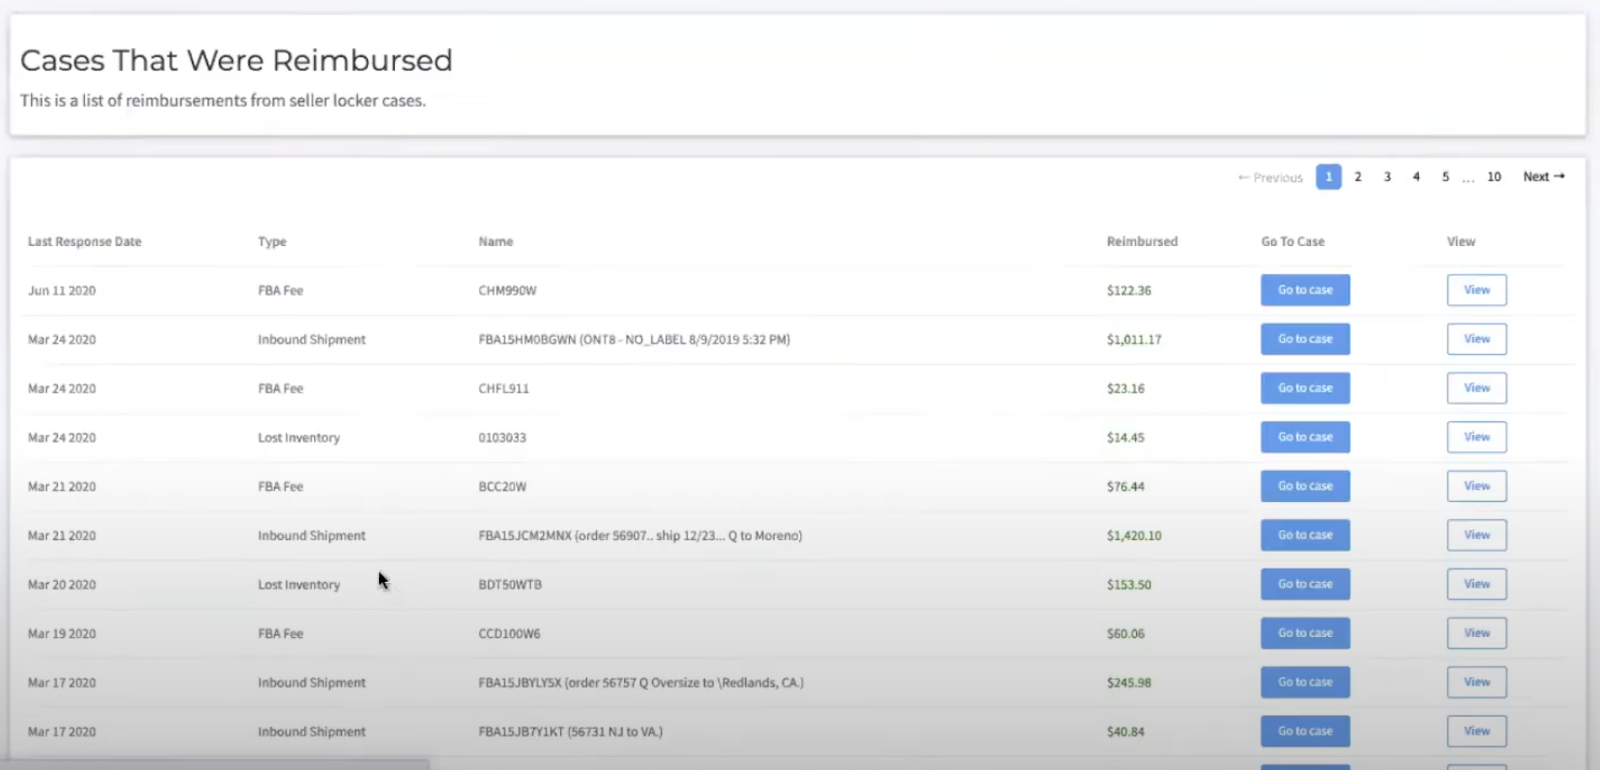Click the Reimbursed column header
The image size is (1600, 770).
pyautogui.click(x=1142, y=242)
